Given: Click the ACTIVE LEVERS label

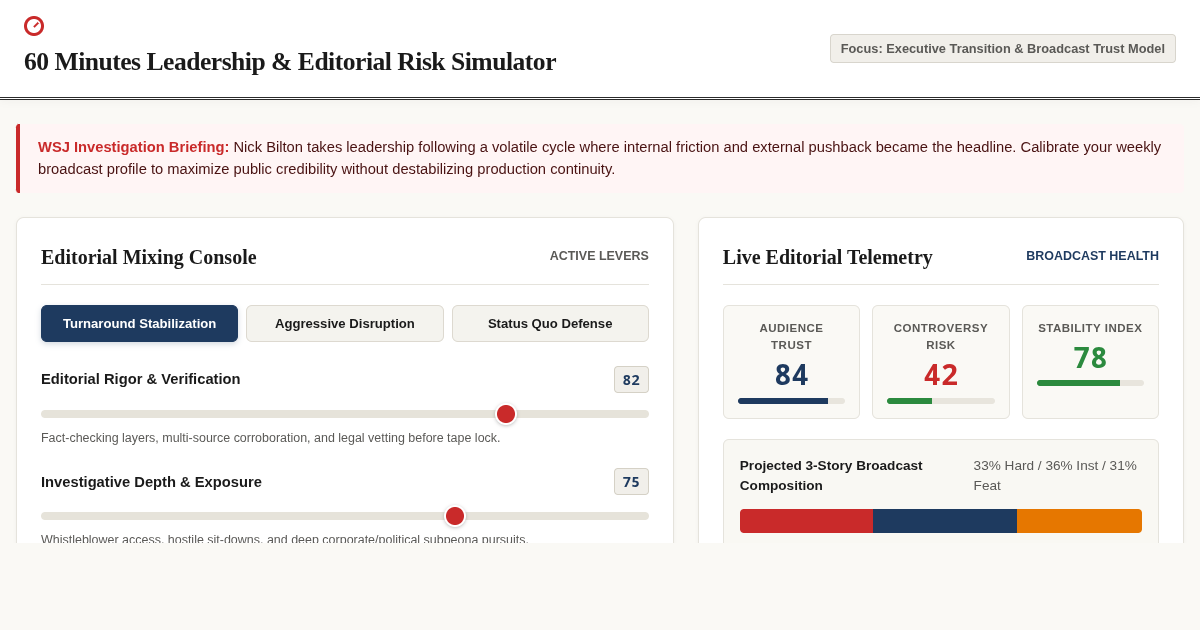Looking at the screenshot, I should coord(599,256).
